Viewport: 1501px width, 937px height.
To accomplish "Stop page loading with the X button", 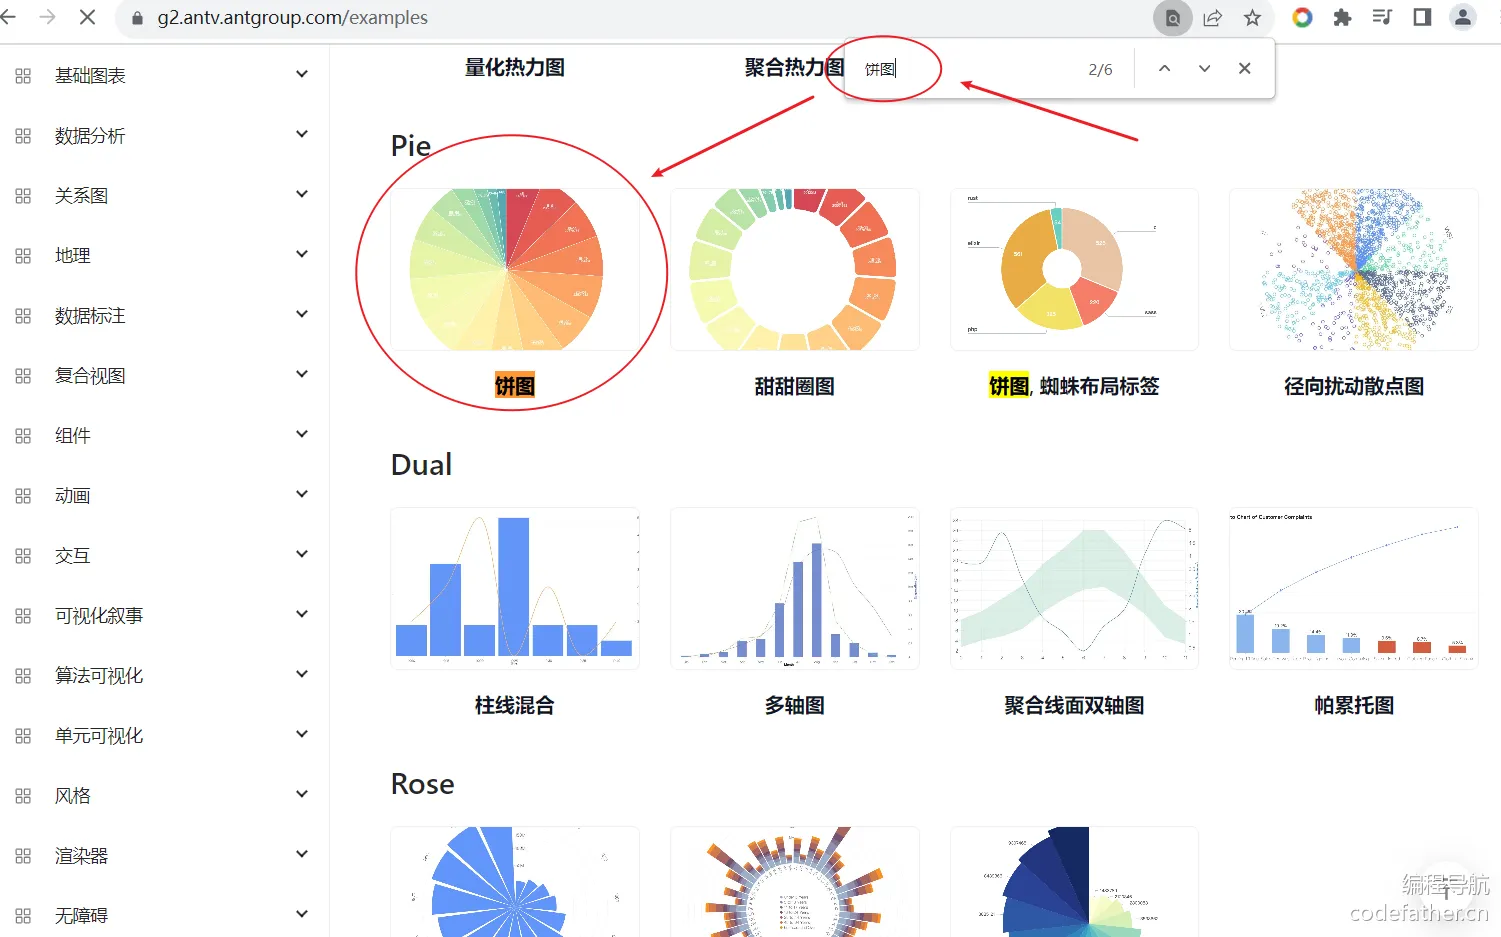I will click(x=87, y=17).
